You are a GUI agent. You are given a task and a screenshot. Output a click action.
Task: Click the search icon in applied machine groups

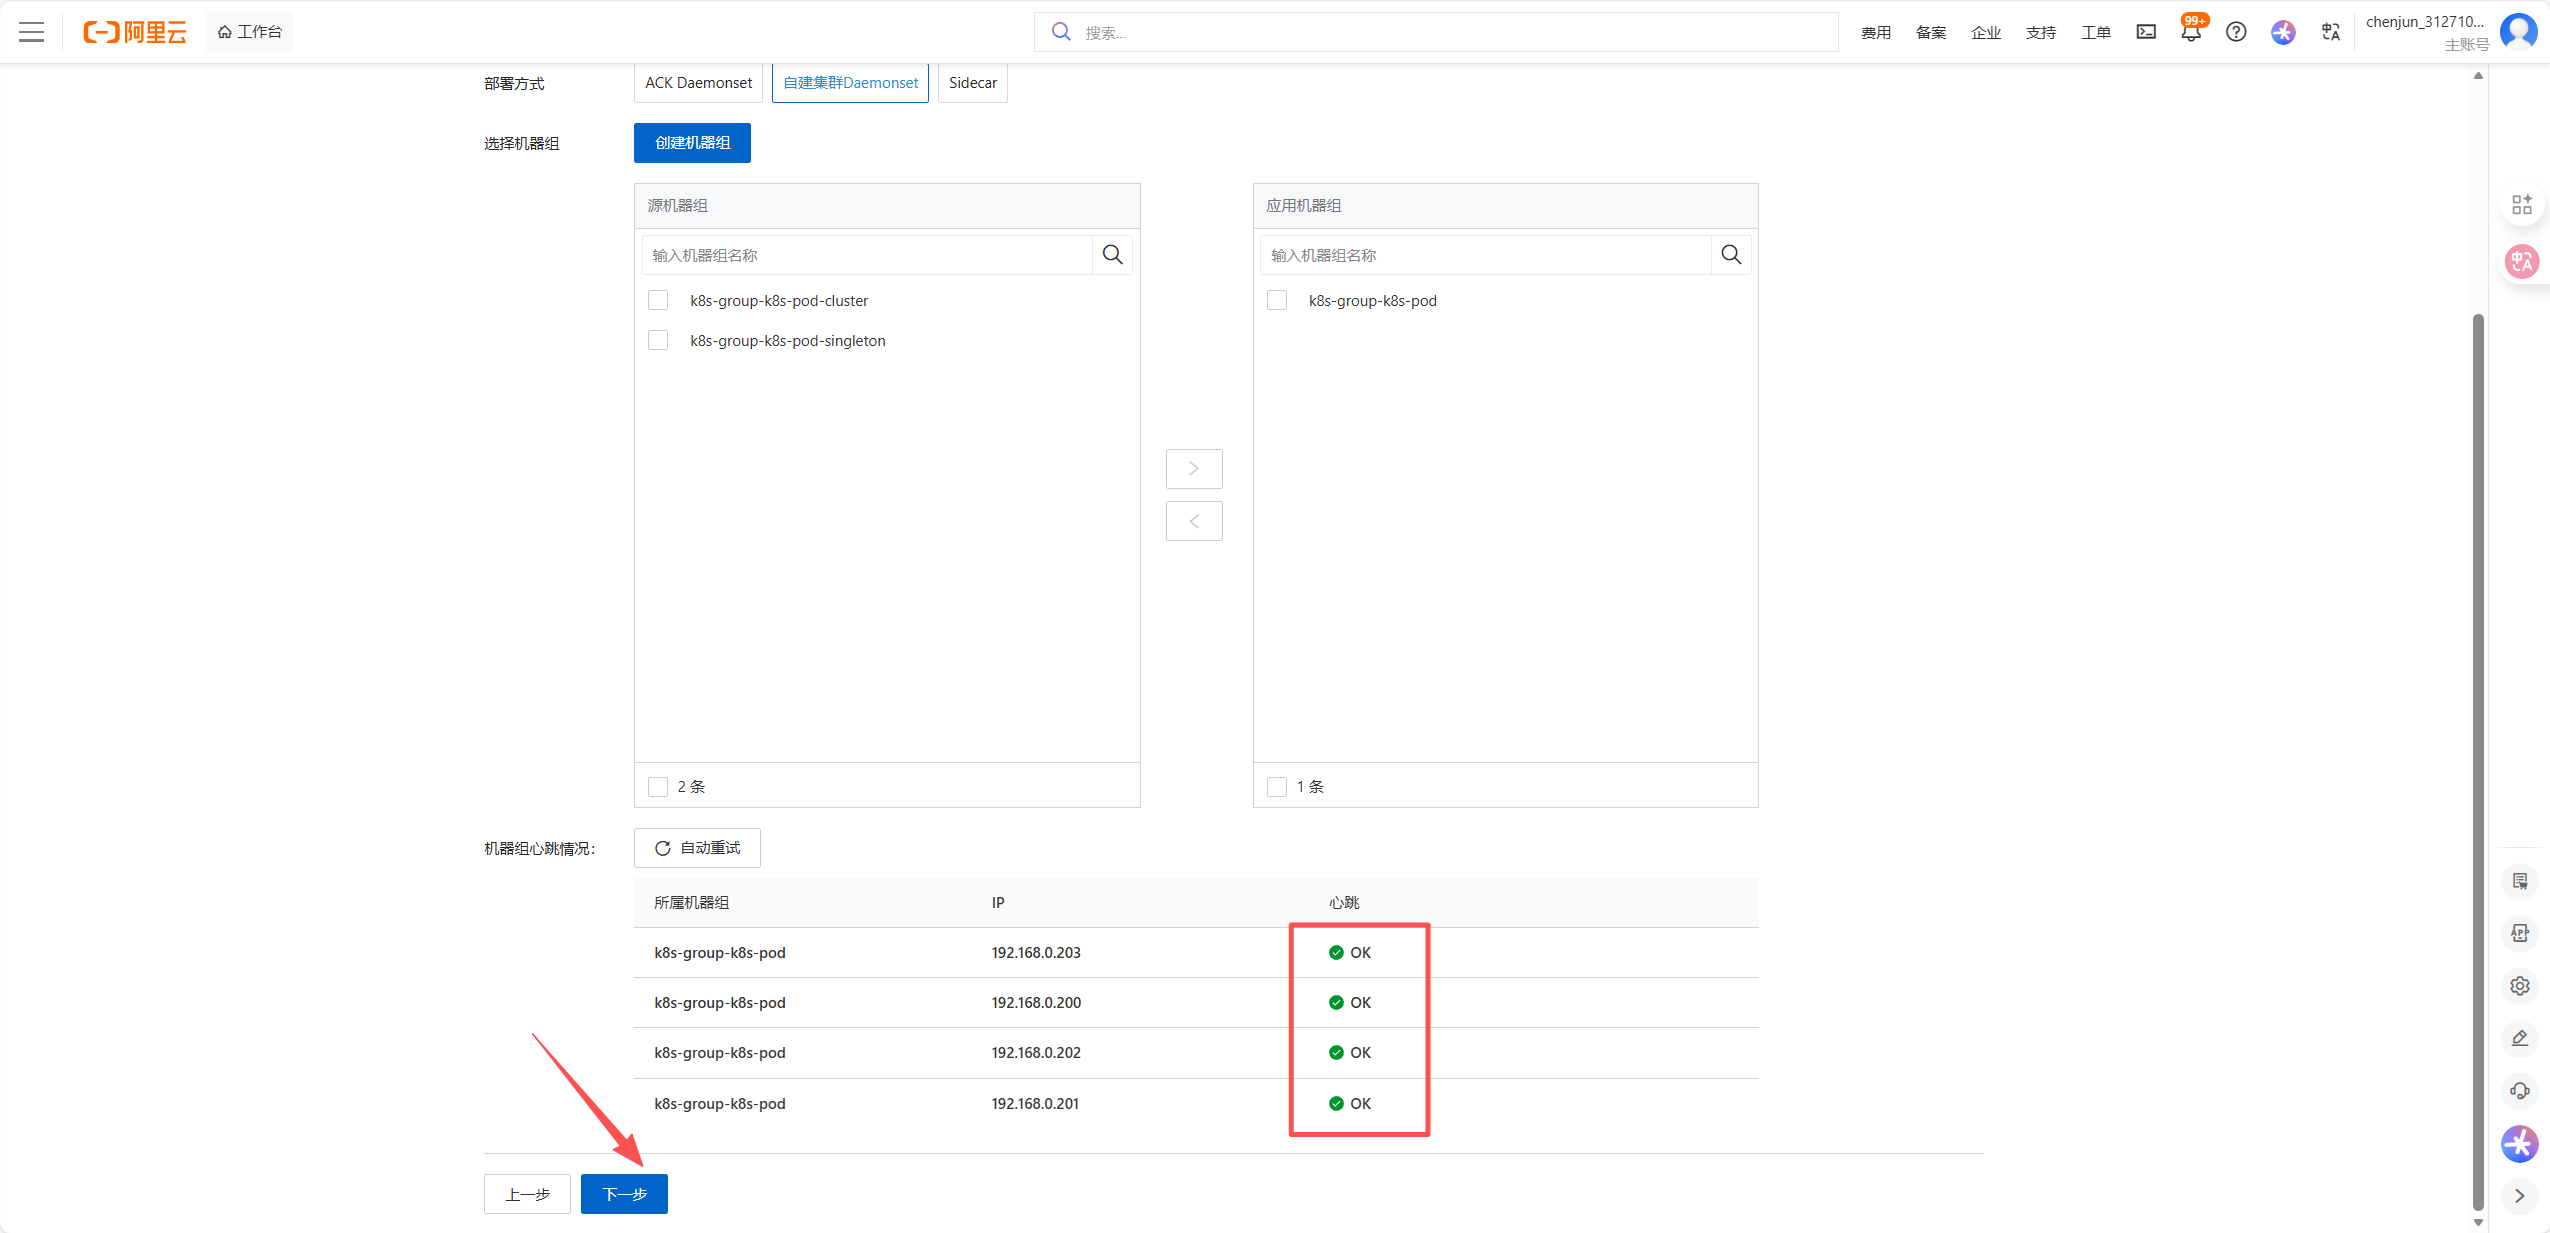[x=1731, y=255]
